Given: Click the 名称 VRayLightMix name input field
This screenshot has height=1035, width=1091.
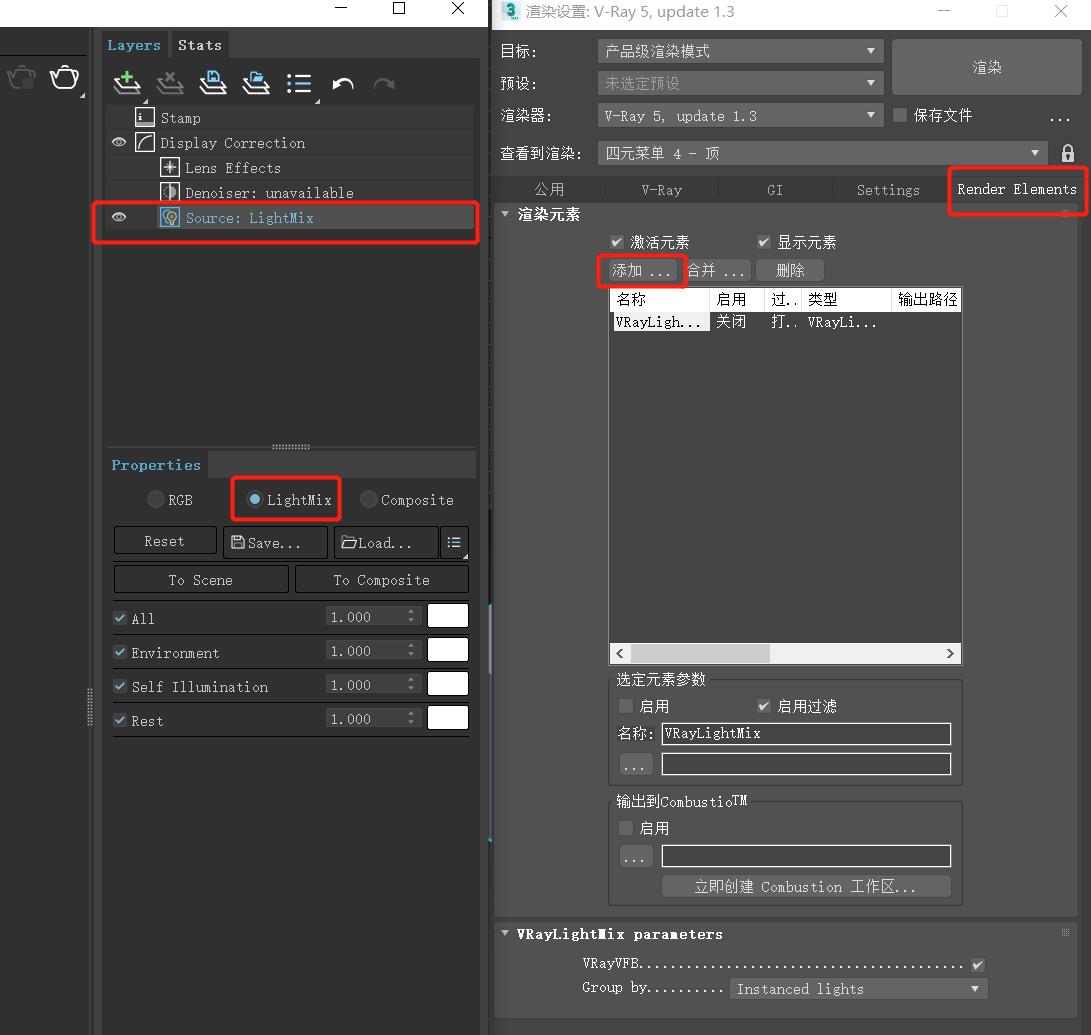Looking at the screenshot, I should pos(806,733).
